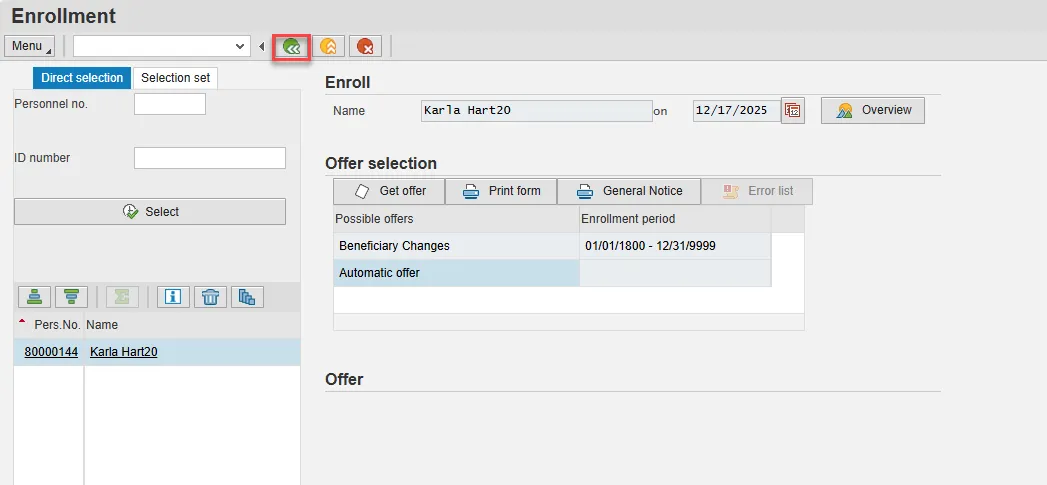Image resolution: width=1047 pixels, height=485 pixels.
Task: Open the Menu button
Action: pos(29,46)
